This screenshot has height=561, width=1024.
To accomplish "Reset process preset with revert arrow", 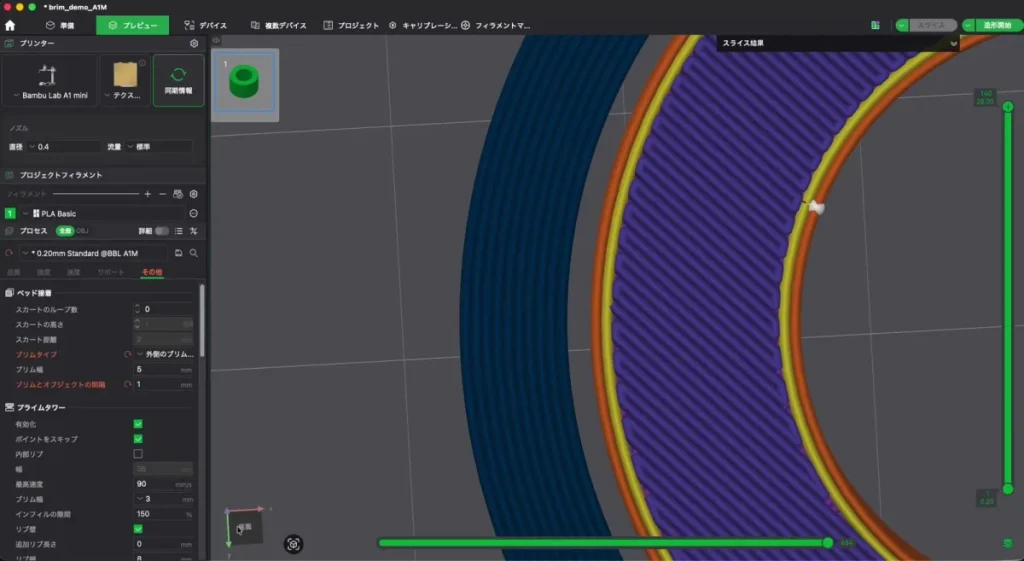I will click(x=9, y=253).
